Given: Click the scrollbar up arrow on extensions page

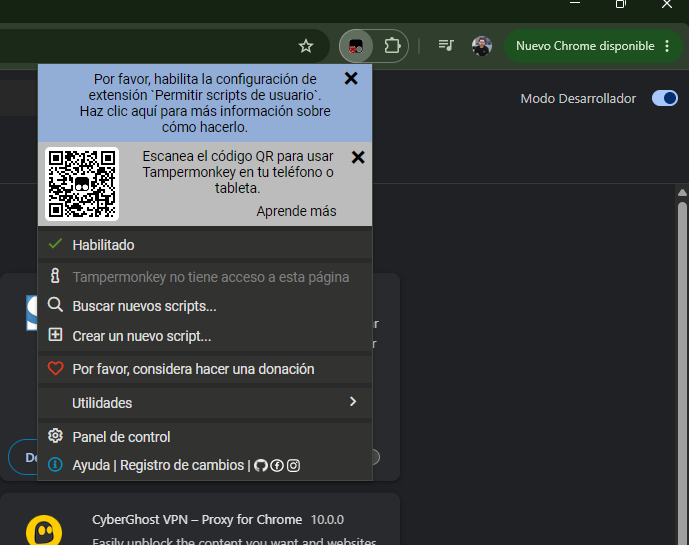Looking at the screenshot, I should 682,193.
